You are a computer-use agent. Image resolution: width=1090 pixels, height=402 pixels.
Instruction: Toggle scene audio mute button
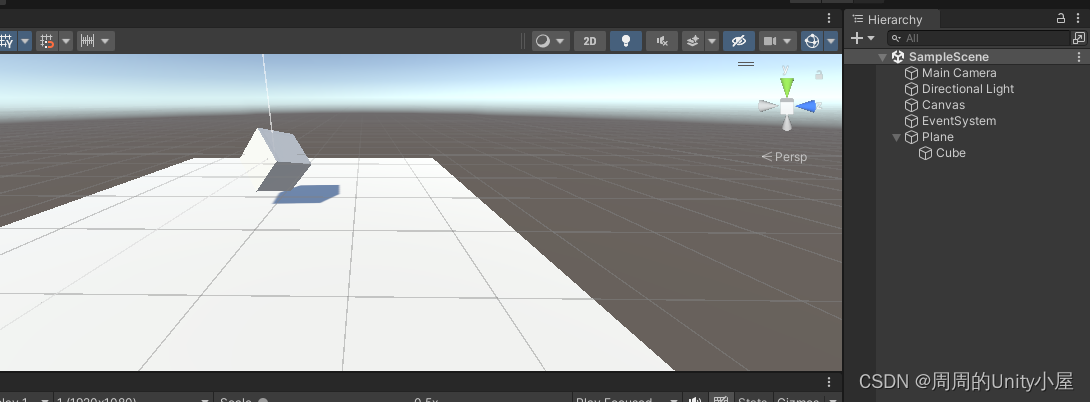[x=661, y=41]
